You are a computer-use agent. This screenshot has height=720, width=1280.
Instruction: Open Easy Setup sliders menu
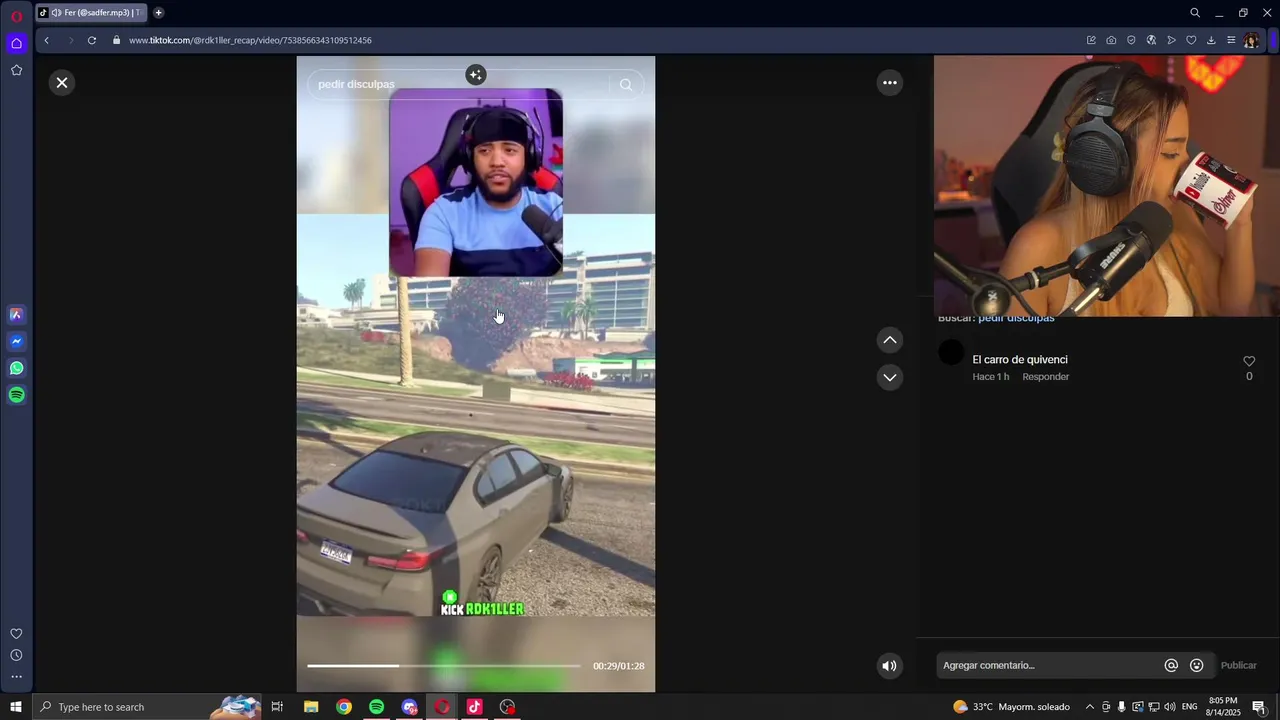1231,40
